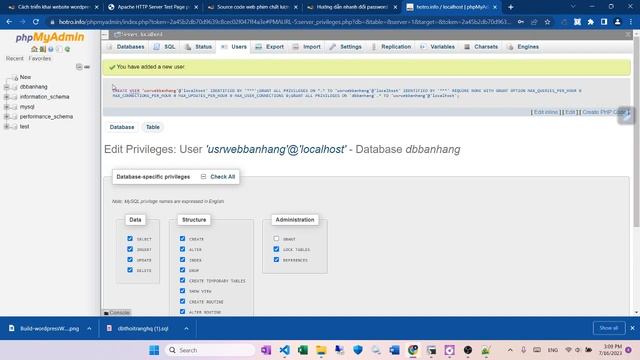Select the Table sub-tab button

[153, 127]
